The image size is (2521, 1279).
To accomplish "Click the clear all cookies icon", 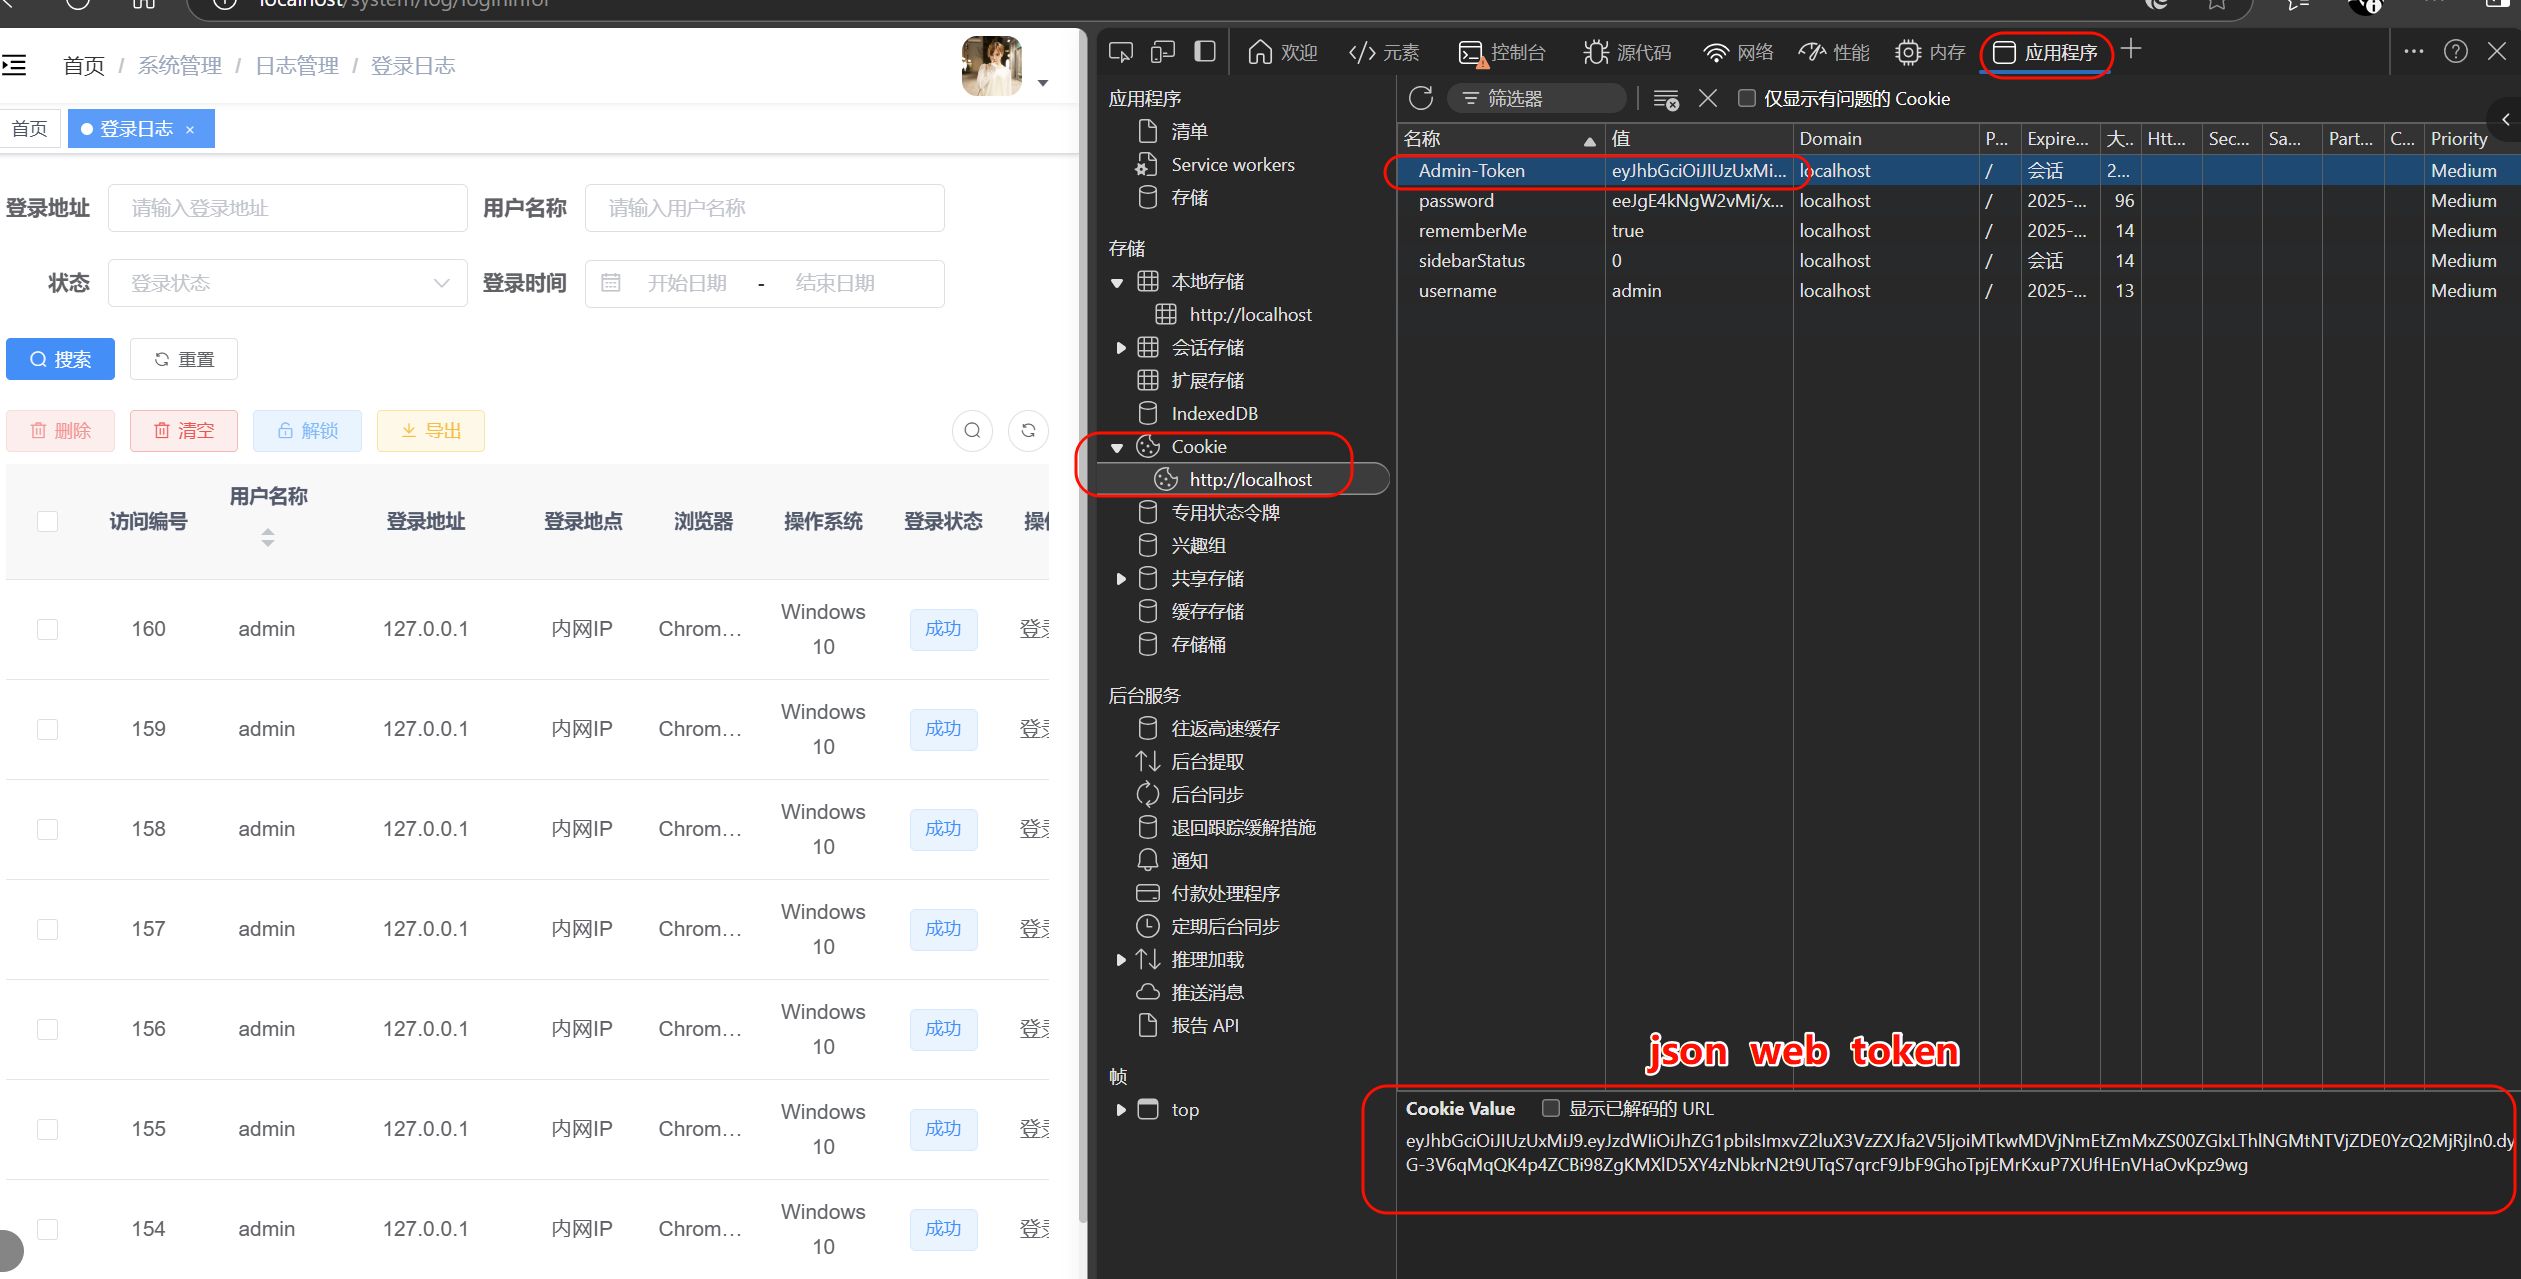I will (x=1665, y=99).
